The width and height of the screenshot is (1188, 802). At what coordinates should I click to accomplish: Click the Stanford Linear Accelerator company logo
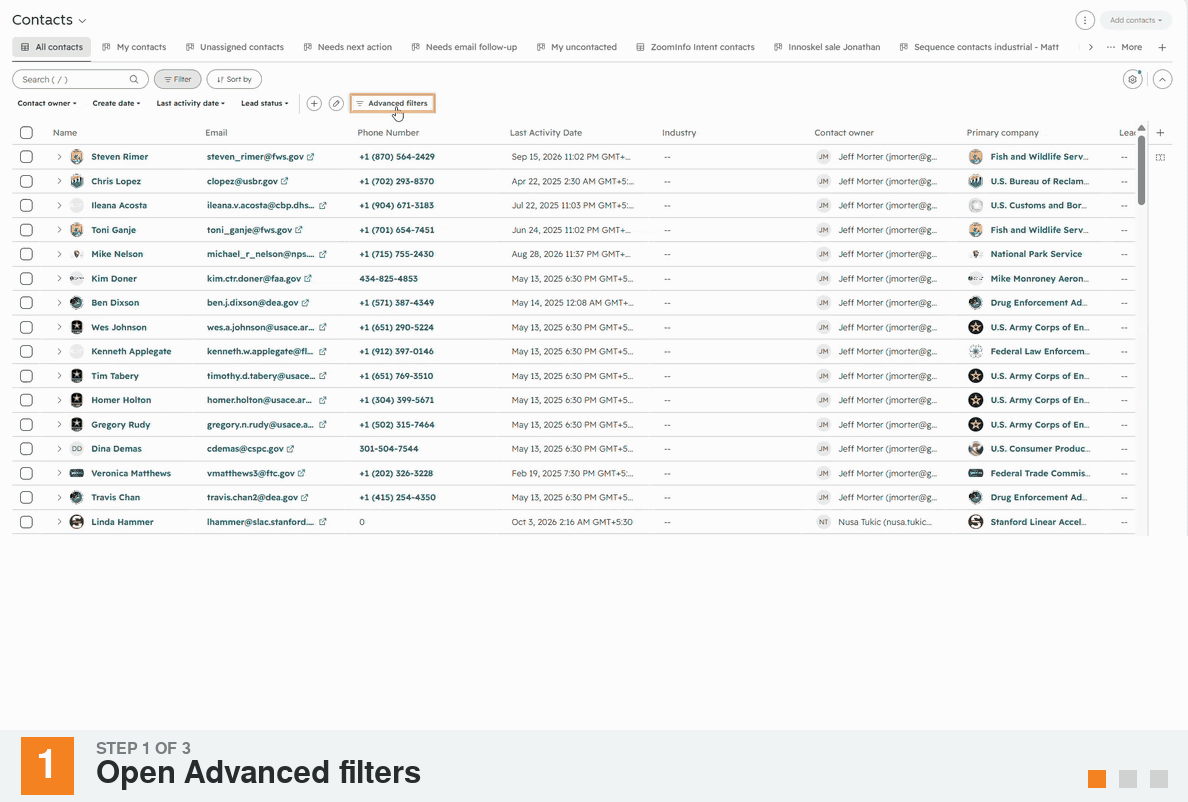[x=976, y=522]
